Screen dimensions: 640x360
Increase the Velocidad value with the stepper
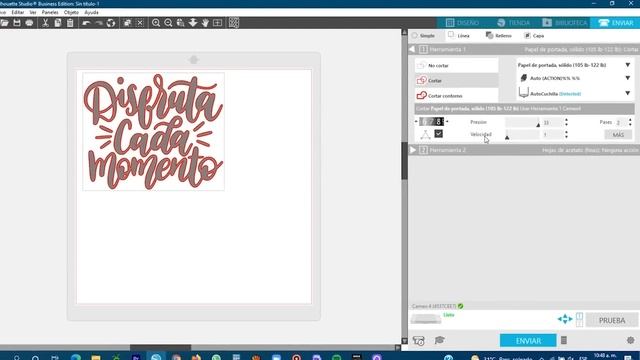566,132
